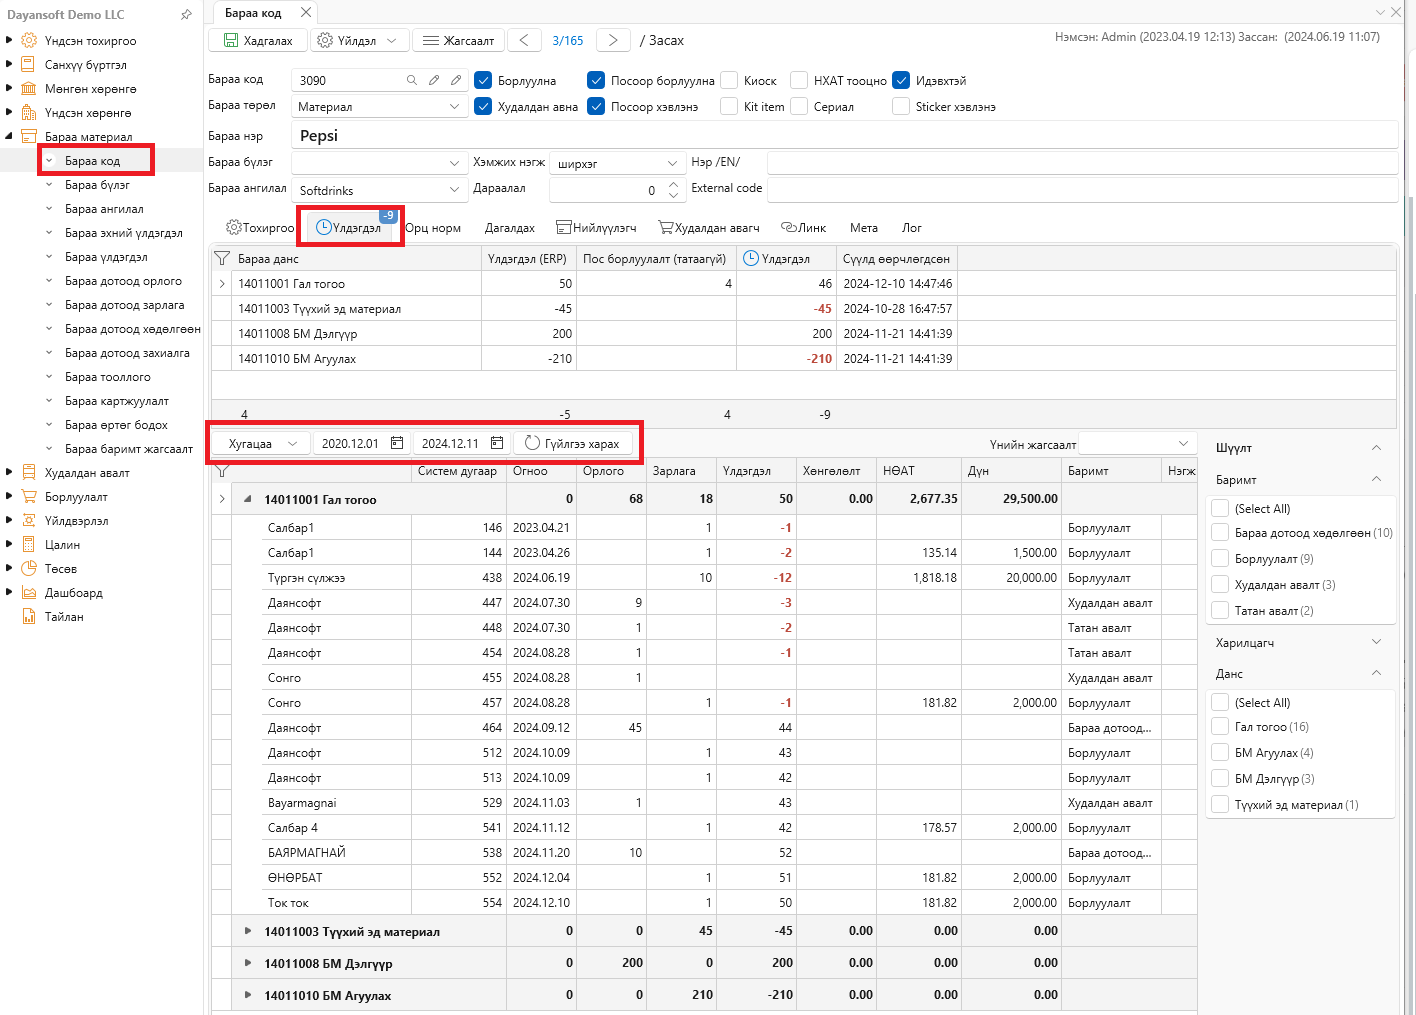Screen dimensions: 1416x1015
Task: Click the search magnifier in Бараа код field
Action: click(x=412, y=80)
